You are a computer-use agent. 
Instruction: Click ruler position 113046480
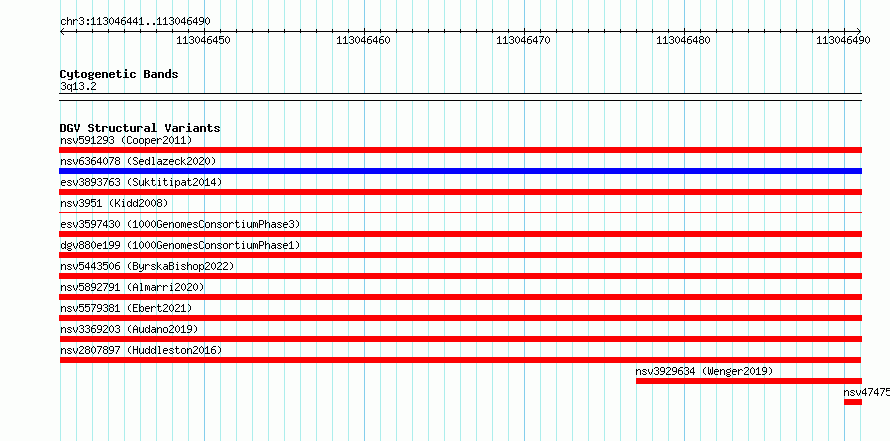683,40
